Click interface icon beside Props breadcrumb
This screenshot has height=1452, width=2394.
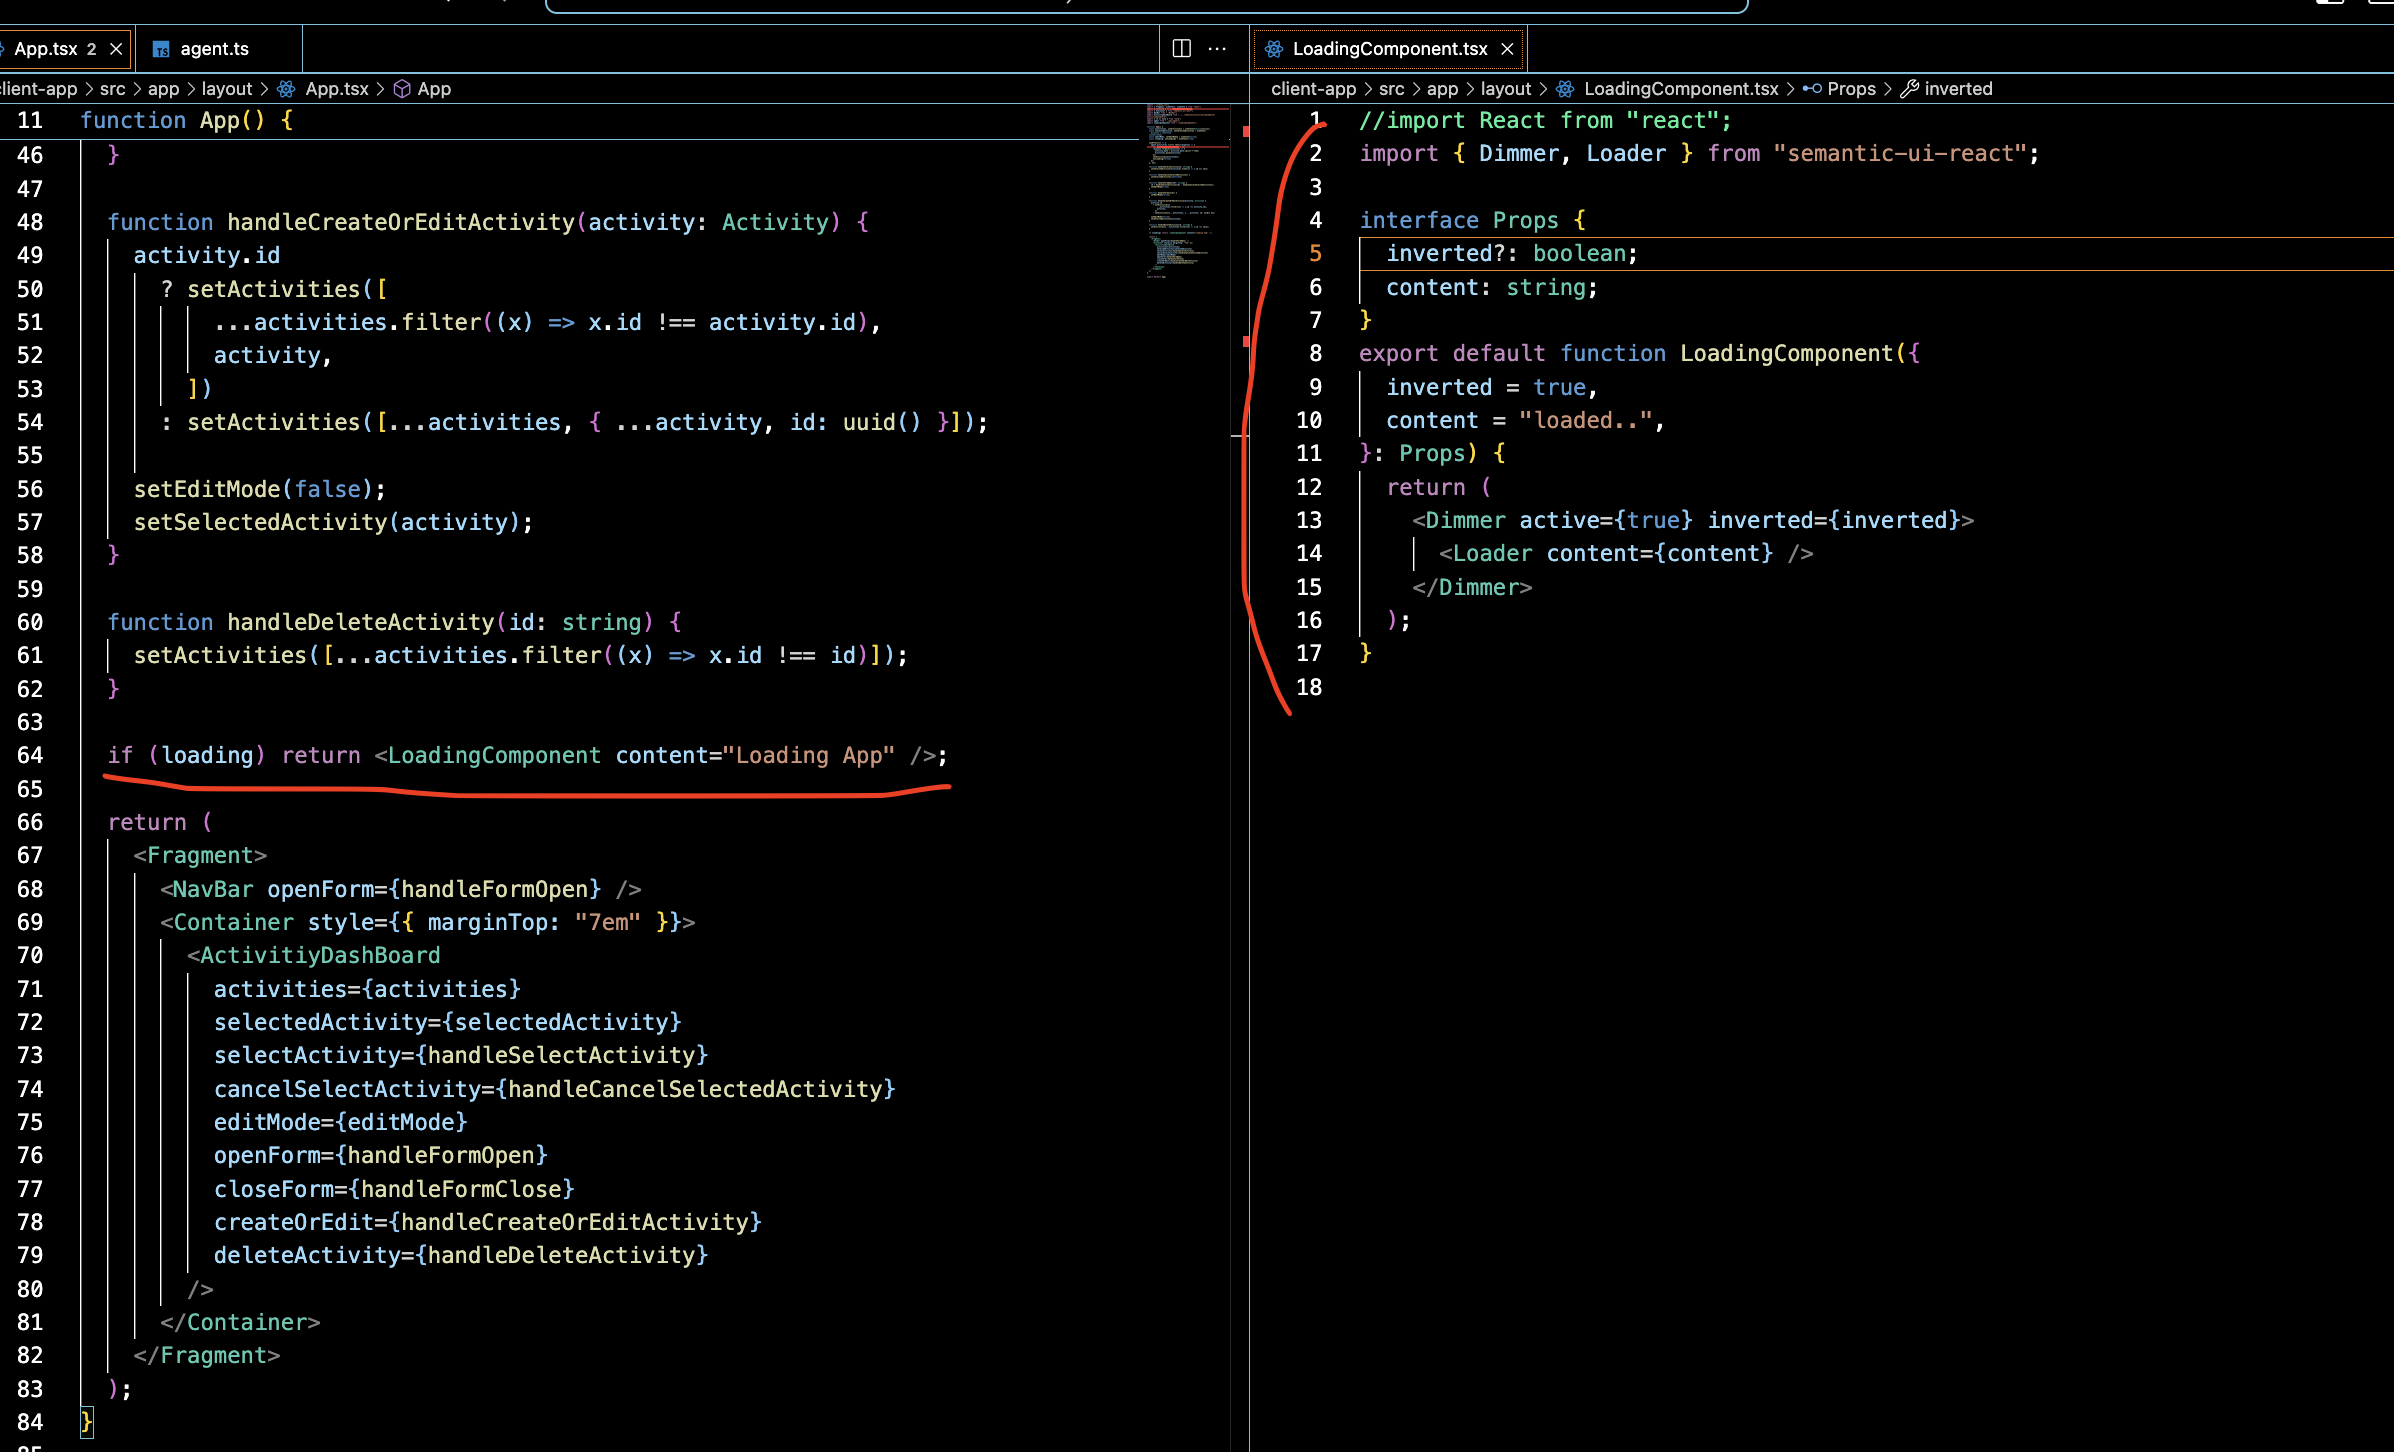[1811, 89]
